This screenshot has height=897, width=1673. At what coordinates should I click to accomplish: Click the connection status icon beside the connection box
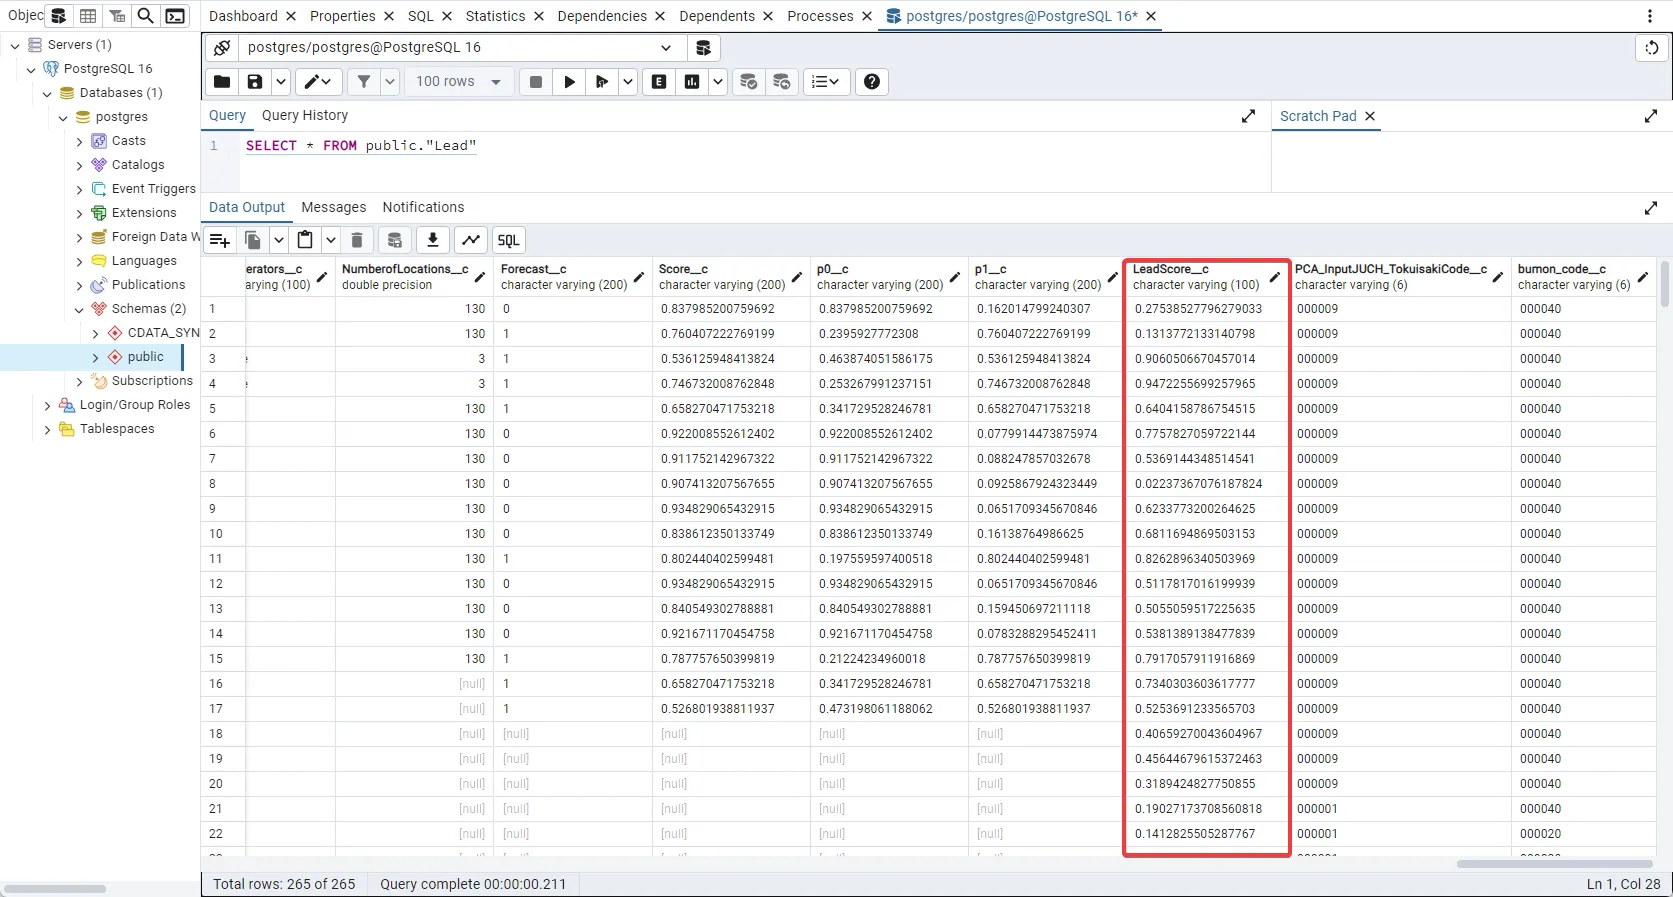click(222, 48)
